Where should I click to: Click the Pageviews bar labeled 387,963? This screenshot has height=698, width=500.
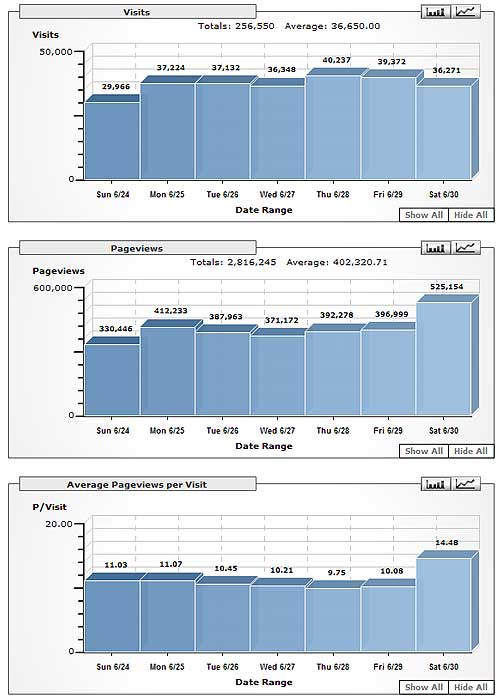pos(223,374)
